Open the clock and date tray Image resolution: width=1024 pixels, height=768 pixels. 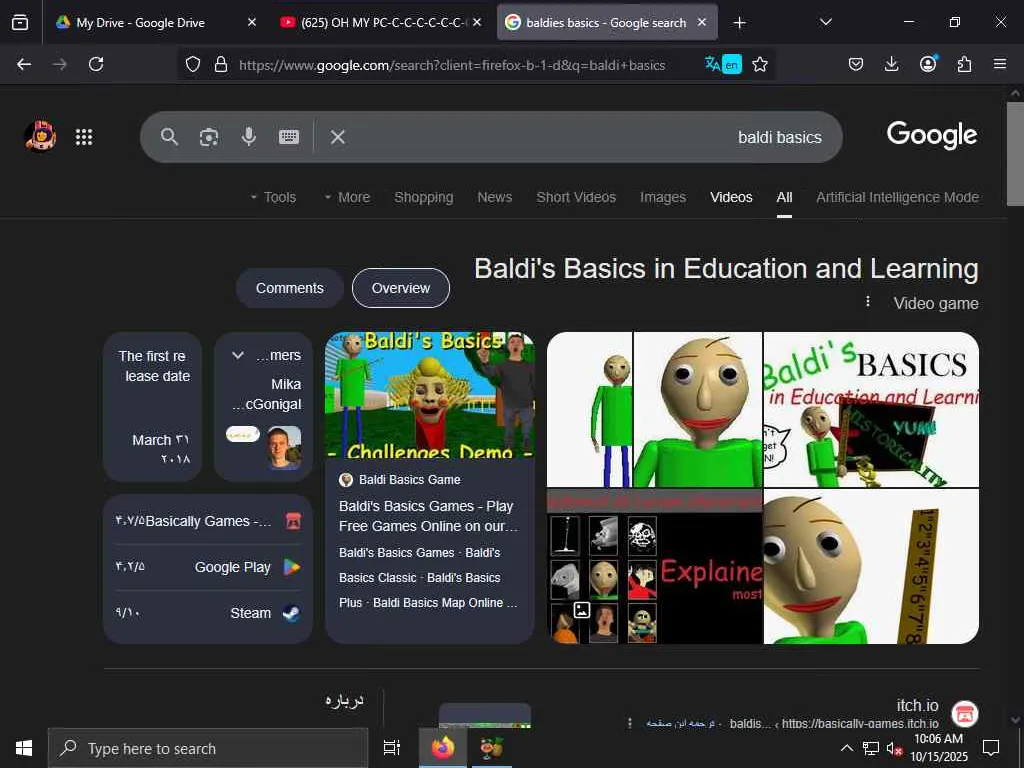pos(938,748)
